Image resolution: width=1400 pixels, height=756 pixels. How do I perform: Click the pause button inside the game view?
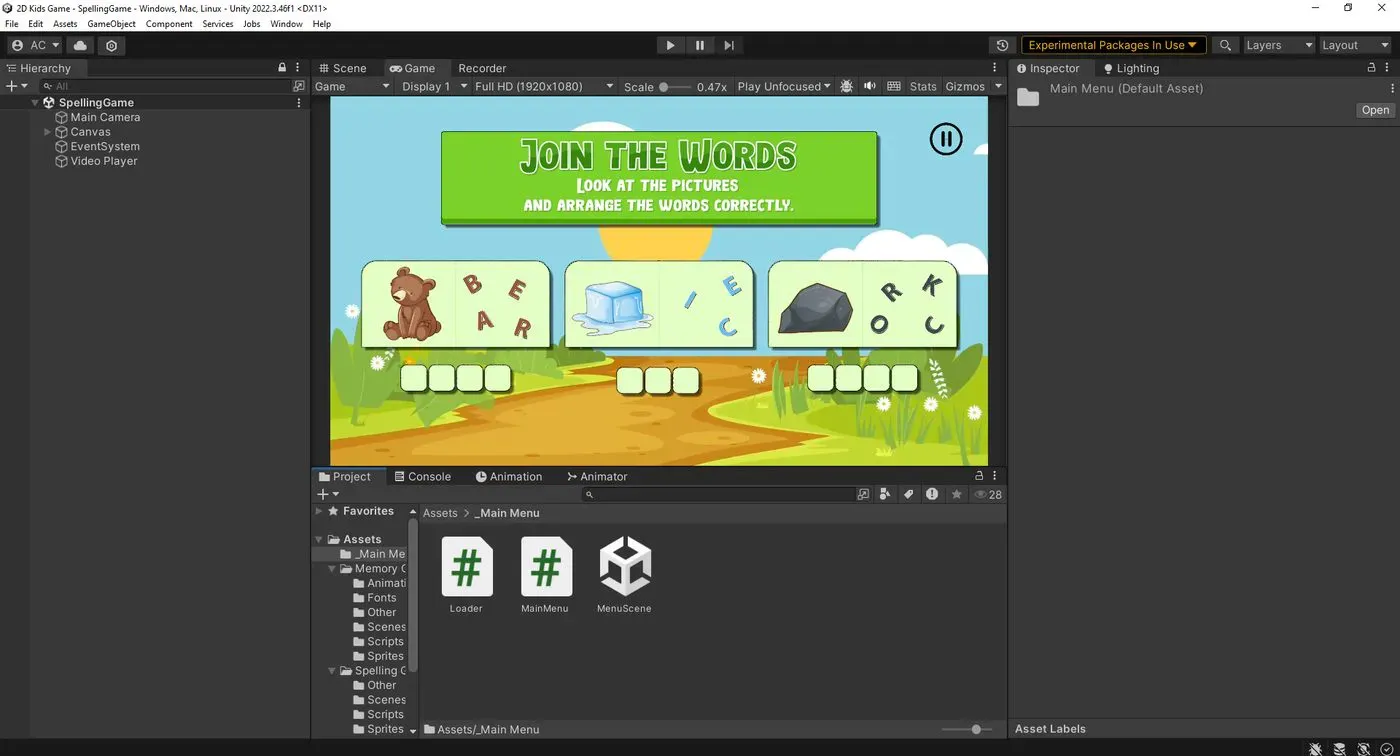tap(946, 139)
